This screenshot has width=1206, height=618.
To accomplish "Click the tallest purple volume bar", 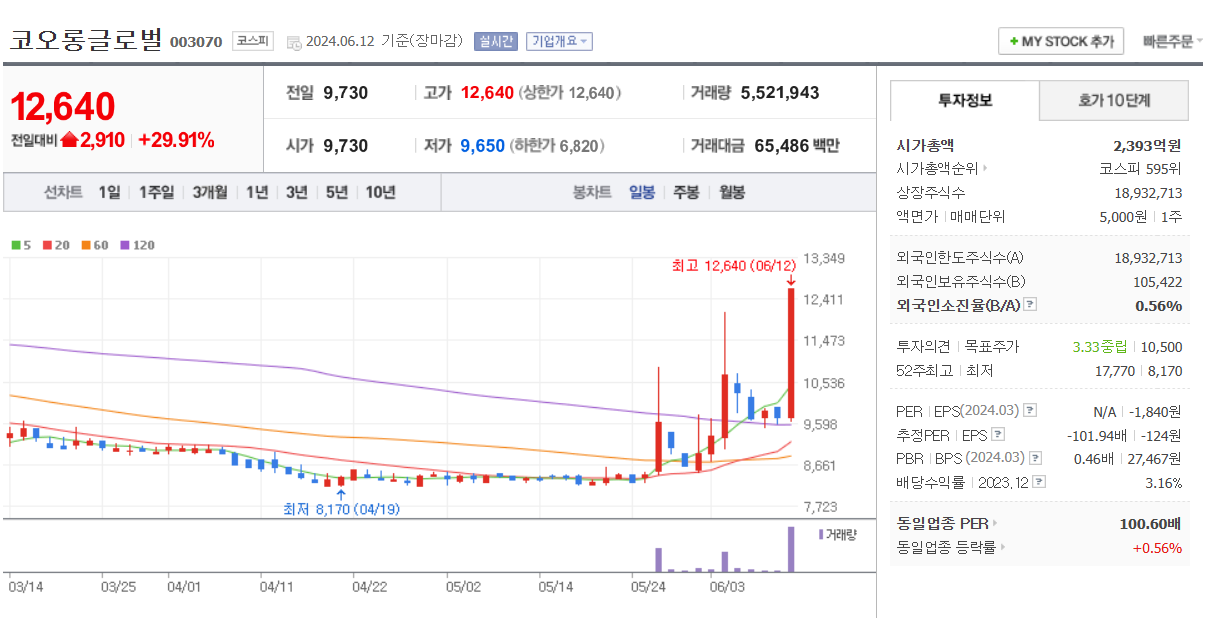I will (791, 549).
